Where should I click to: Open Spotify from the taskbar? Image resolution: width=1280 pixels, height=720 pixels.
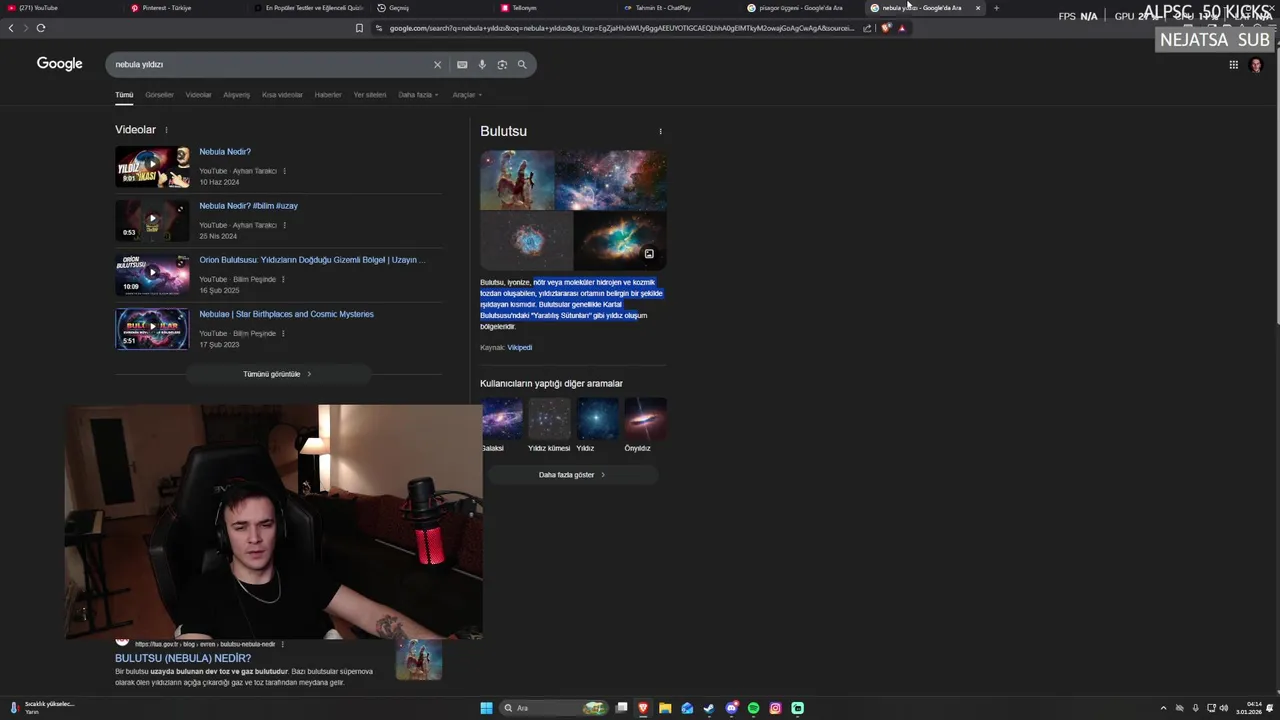[x=753, y=708]
